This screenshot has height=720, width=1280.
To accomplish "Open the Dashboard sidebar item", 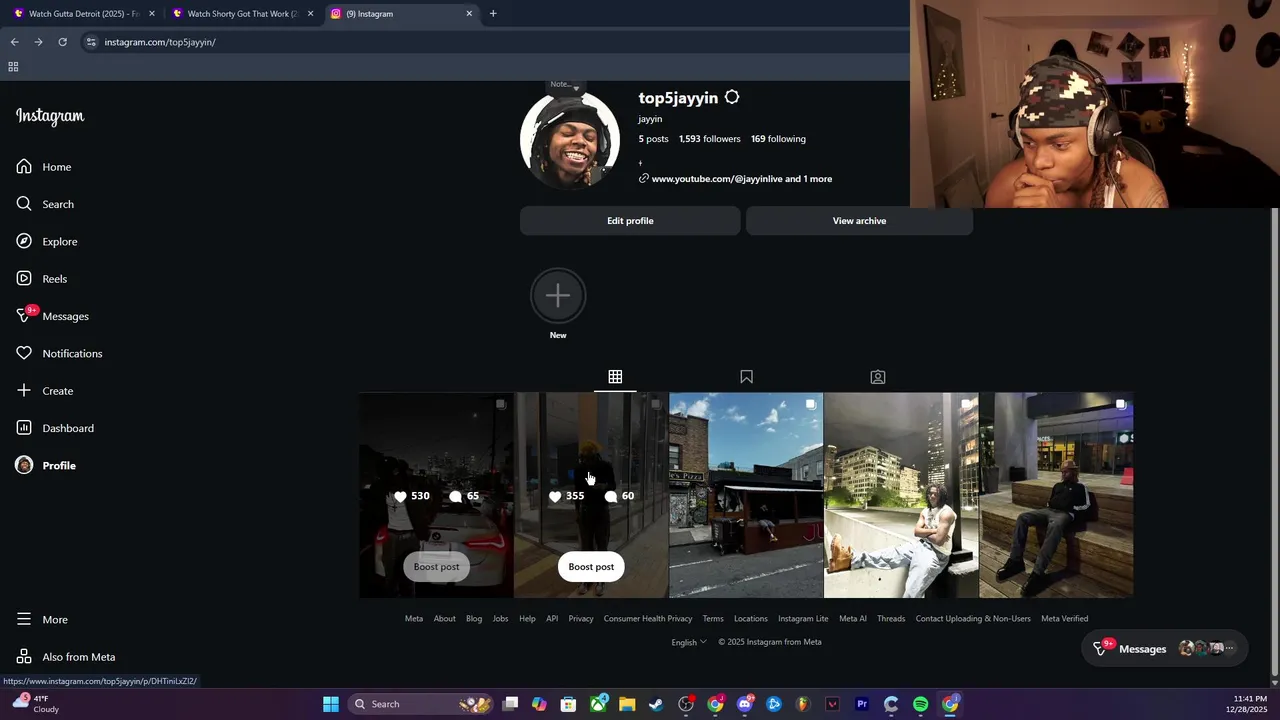I will coord(55,428).
